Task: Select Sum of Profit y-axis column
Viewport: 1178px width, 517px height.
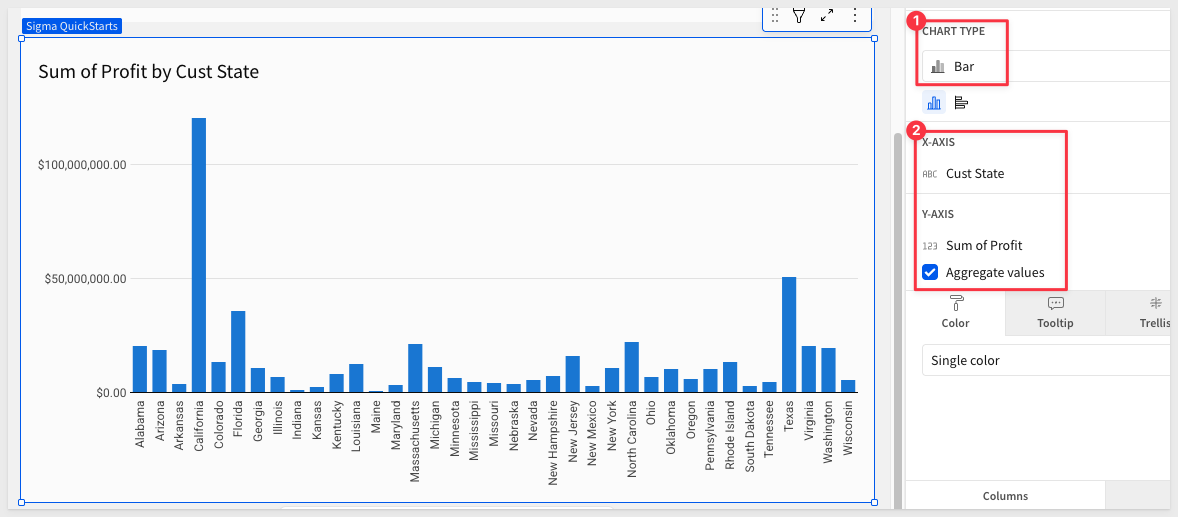Action: coord(983,246)
